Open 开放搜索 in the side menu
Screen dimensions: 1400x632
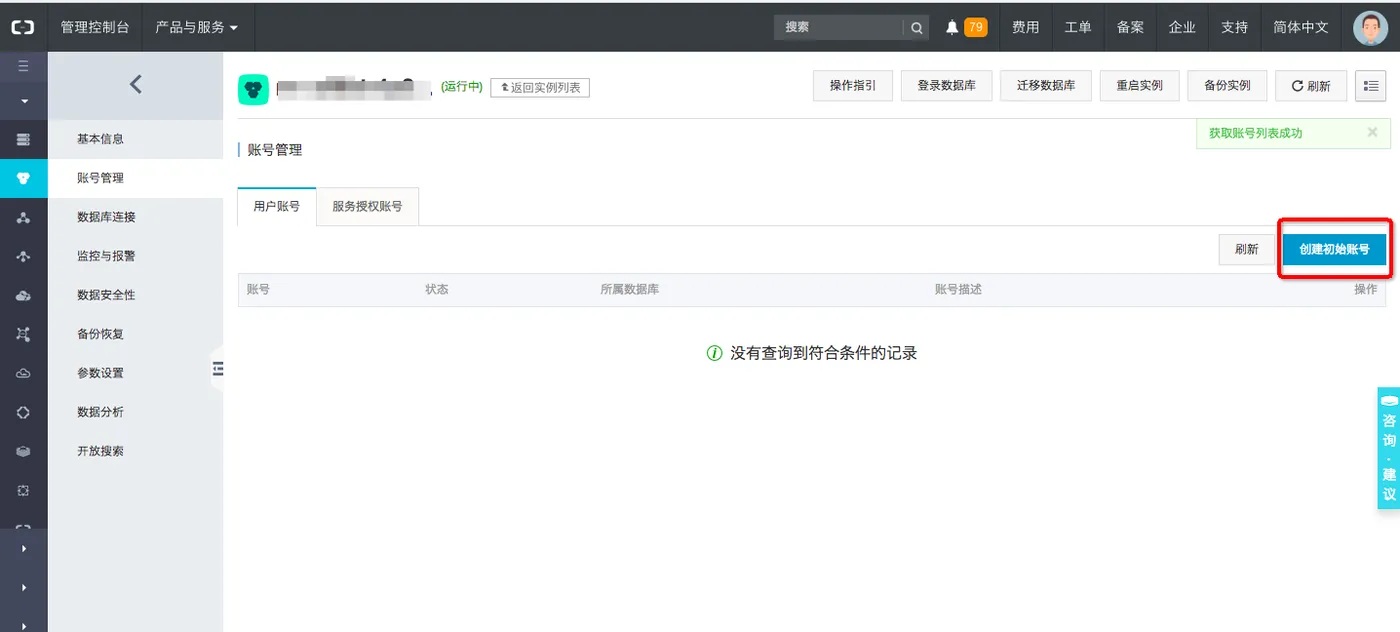tap(135, 451)
